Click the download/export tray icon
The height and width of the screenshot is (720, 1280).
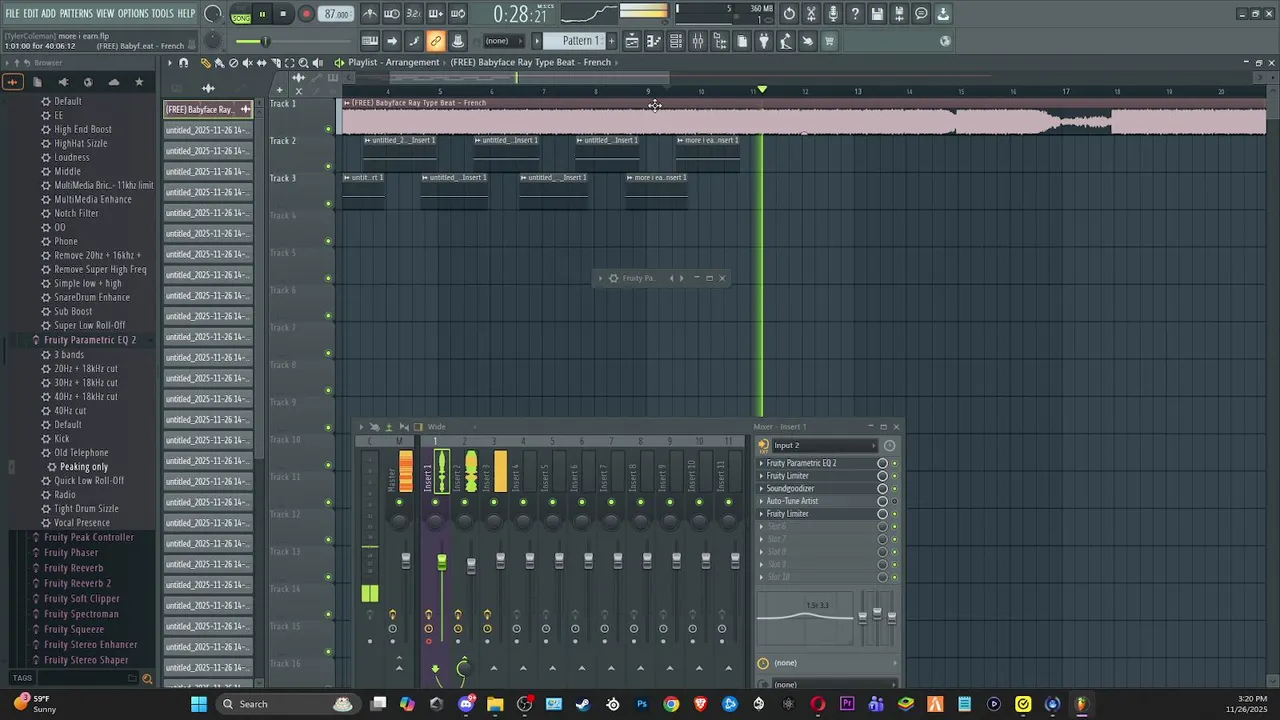(x=944, y=14)
